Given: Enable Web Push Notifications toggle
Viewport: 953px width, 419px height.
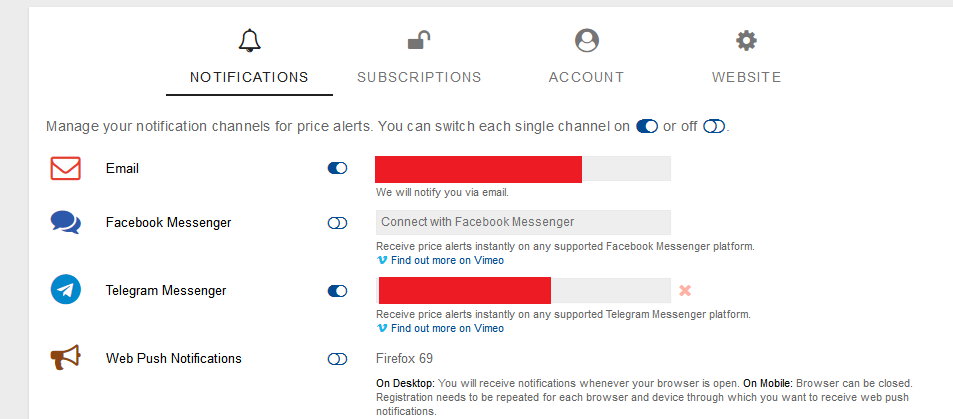Looking at the screenshot, I should pyautogui.click(x=337, y=359).
